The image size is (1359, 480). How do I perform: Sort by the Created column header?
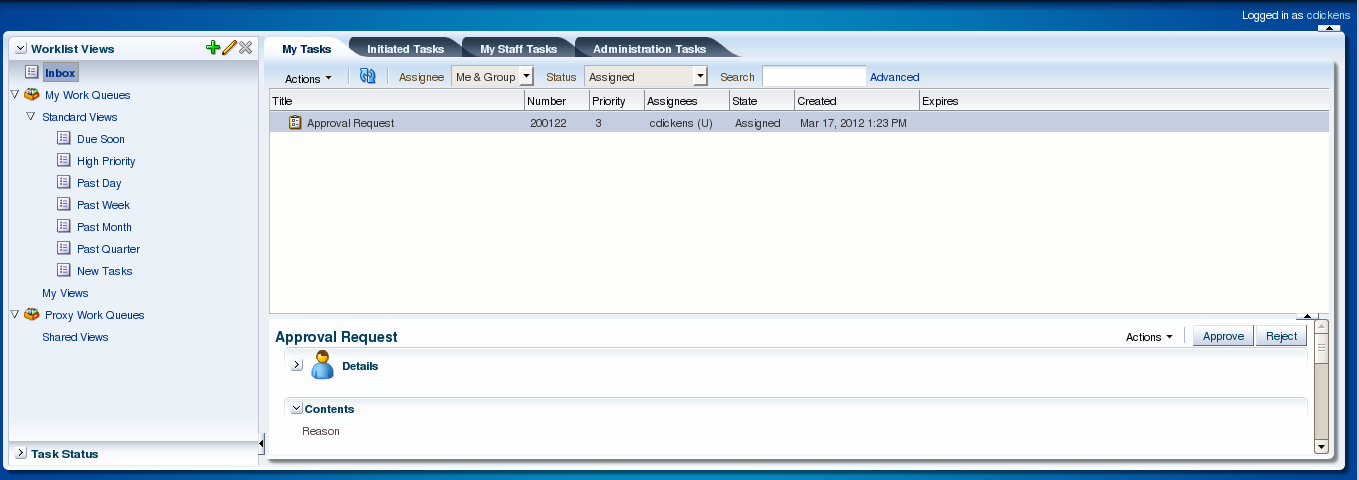click(857, 101)
